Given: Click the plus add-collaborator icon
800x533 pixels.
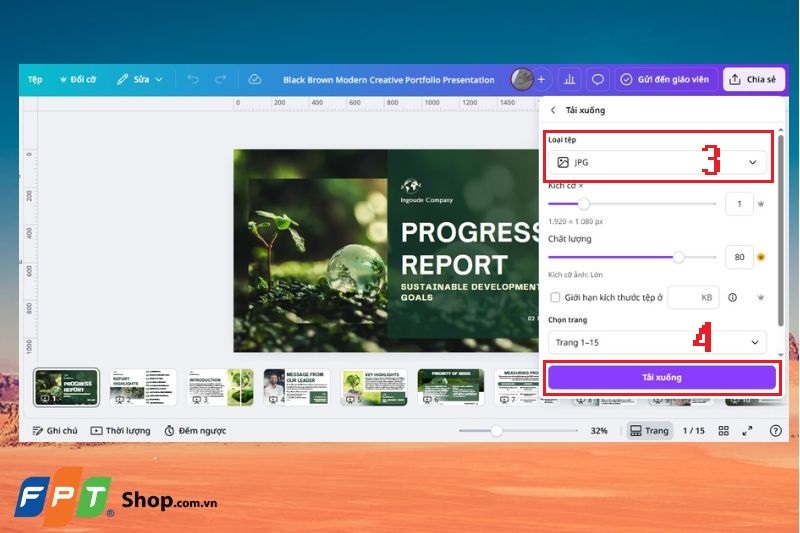Looking at the screenshot, I should [x=541, y=80].
